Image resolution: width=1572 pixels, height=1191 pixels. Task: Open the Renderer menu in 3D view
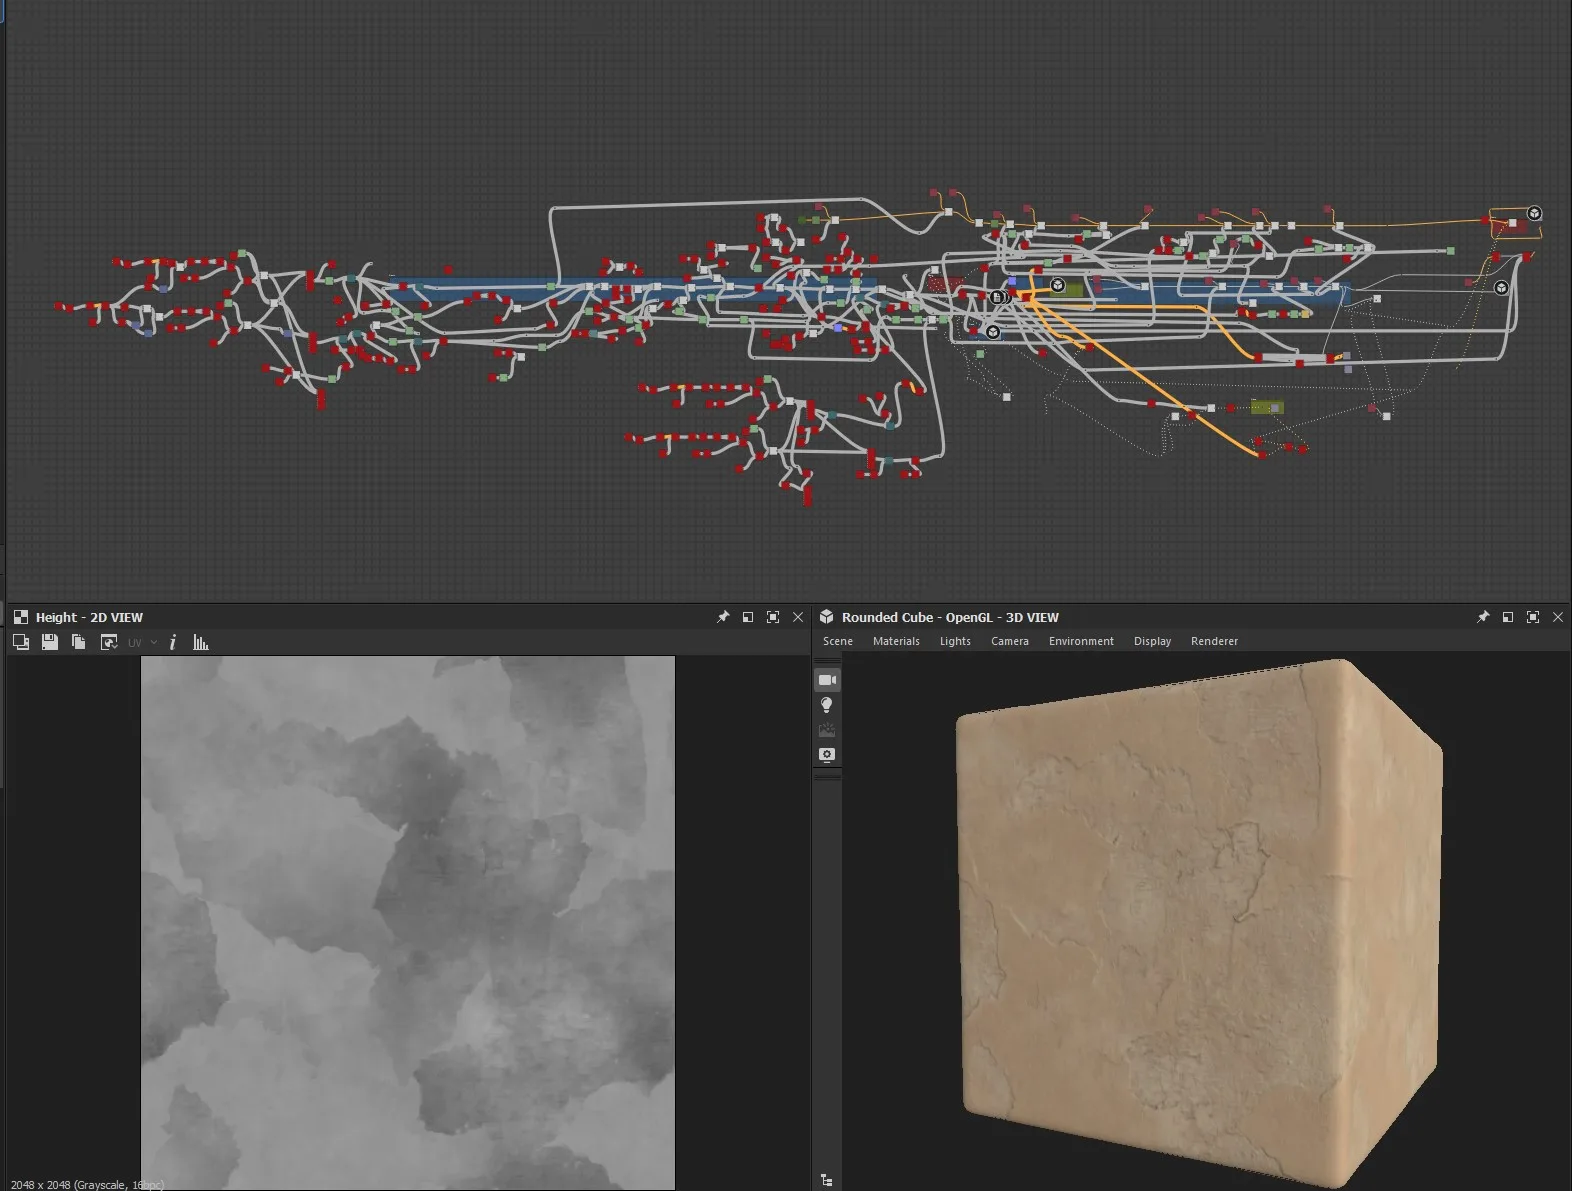click(1214, 641)
